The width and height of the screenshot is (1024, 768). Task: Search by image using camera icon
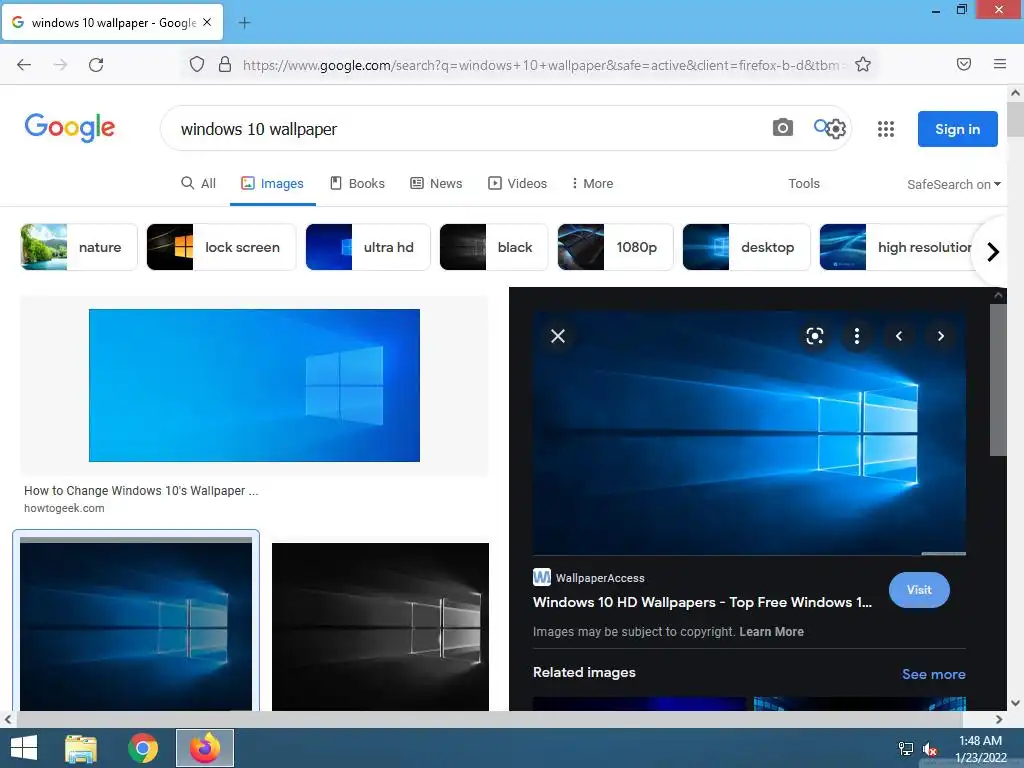(782, 127)
